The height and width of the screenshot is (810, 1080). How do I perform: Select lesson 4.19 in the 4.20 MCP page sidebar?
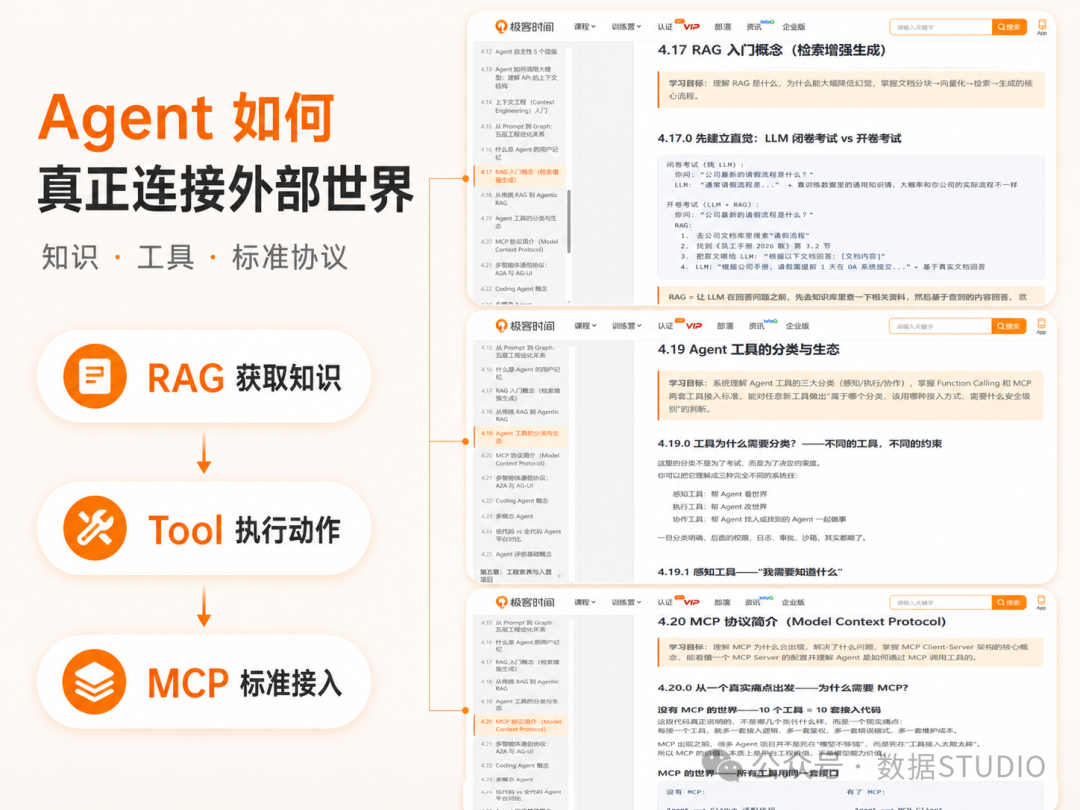[x=520, y=705]
